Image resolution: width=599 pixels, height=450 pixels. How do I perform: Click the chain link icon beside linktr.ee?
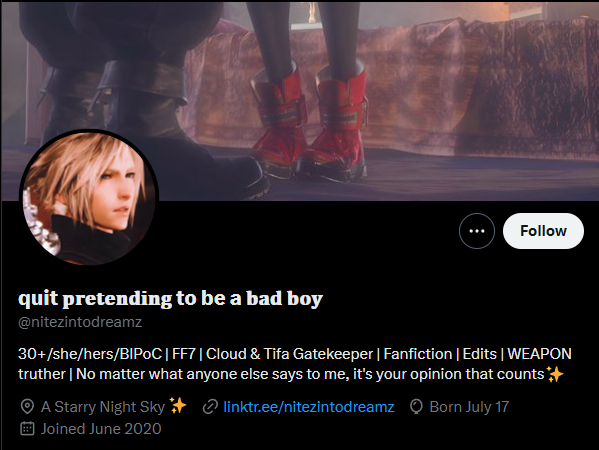click(210, 406)
